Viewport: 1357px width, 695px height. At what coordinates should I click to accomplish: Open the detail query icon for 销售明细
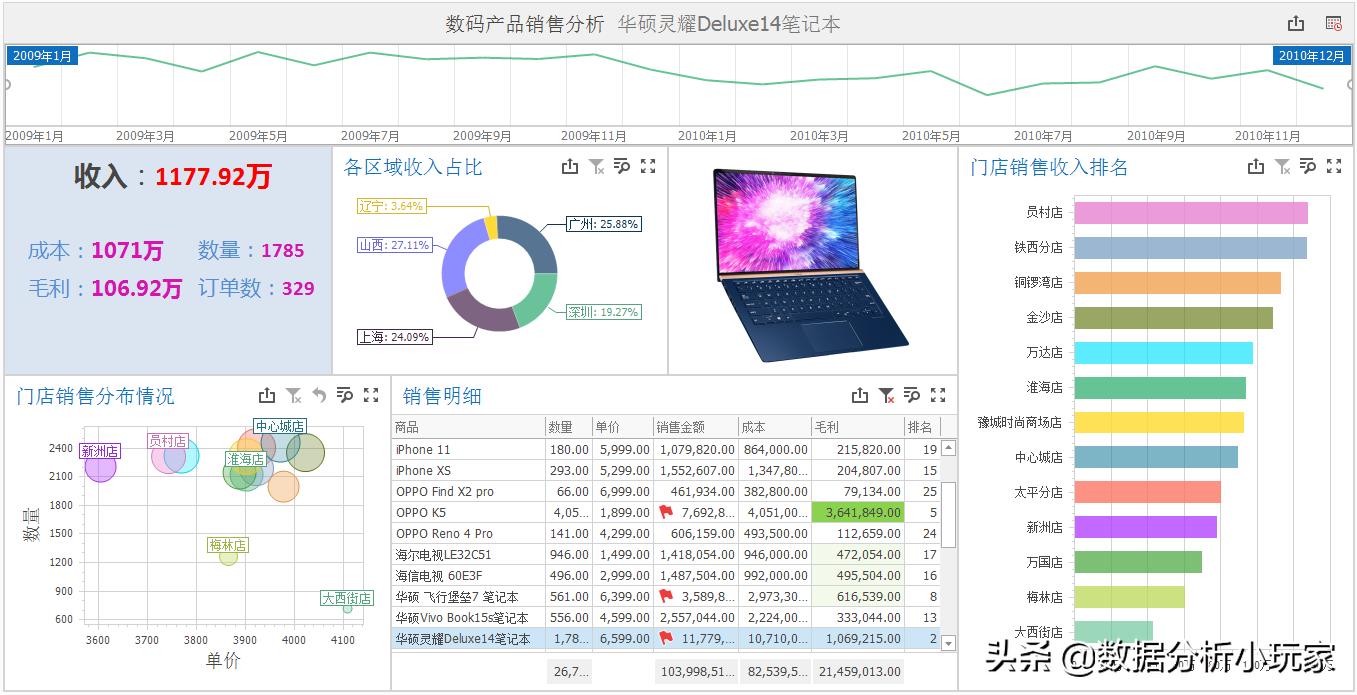click(x=911, y=395)
